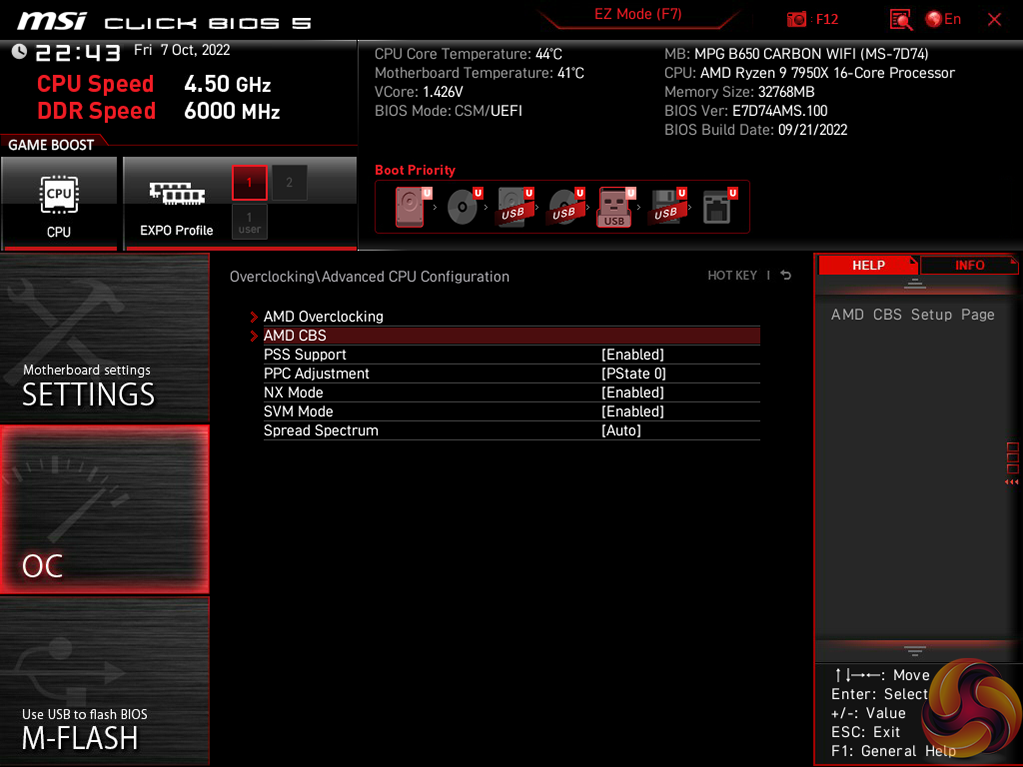Screen dimensions: 1023x767
Task: Click the Overclocking\Advanced CPU Configuration breadcrumb
Action: (369, 277)
